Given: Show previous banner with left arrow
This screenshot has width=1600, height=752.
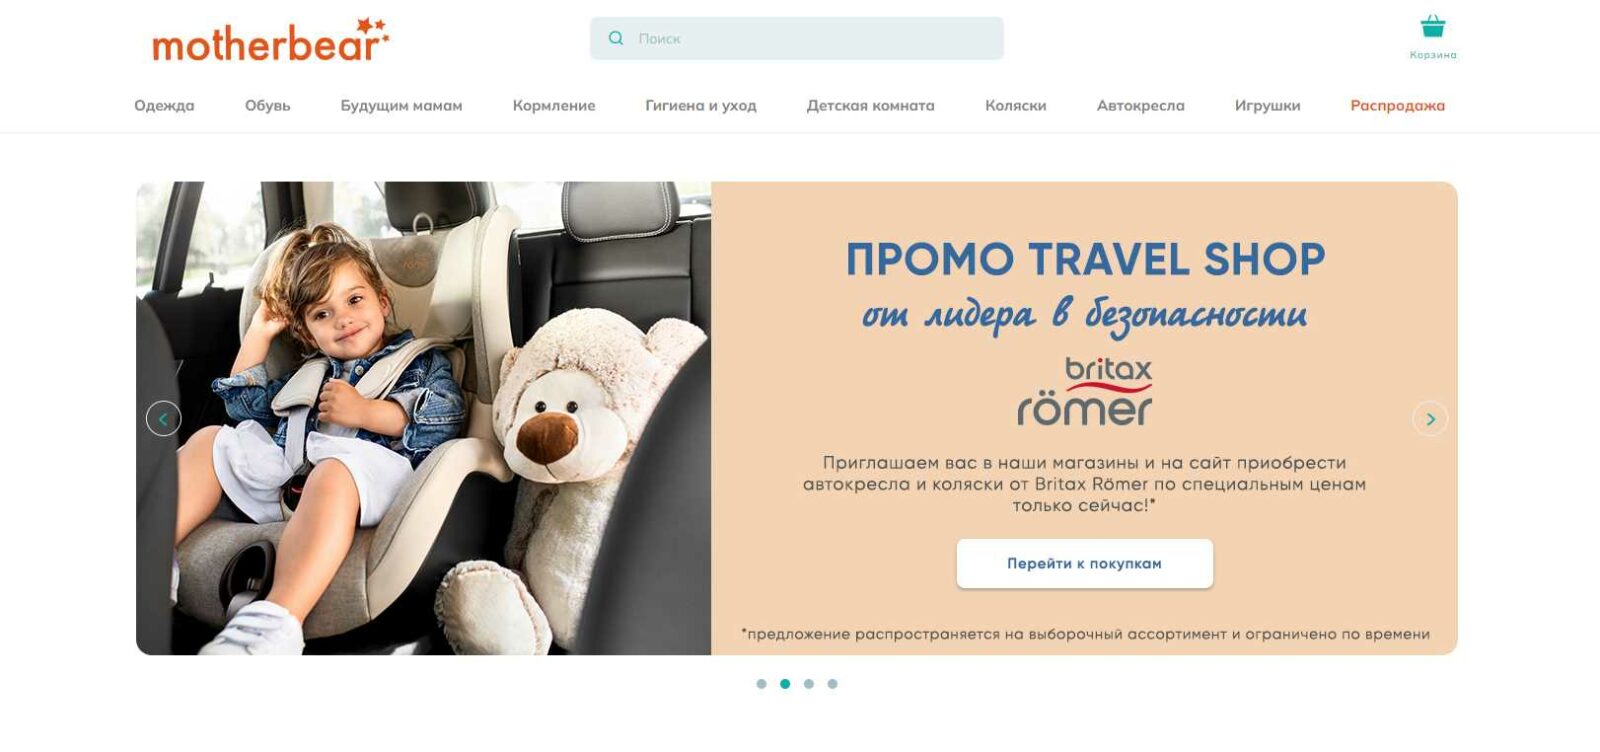Looking at the screenshot, I should point(164,418).
